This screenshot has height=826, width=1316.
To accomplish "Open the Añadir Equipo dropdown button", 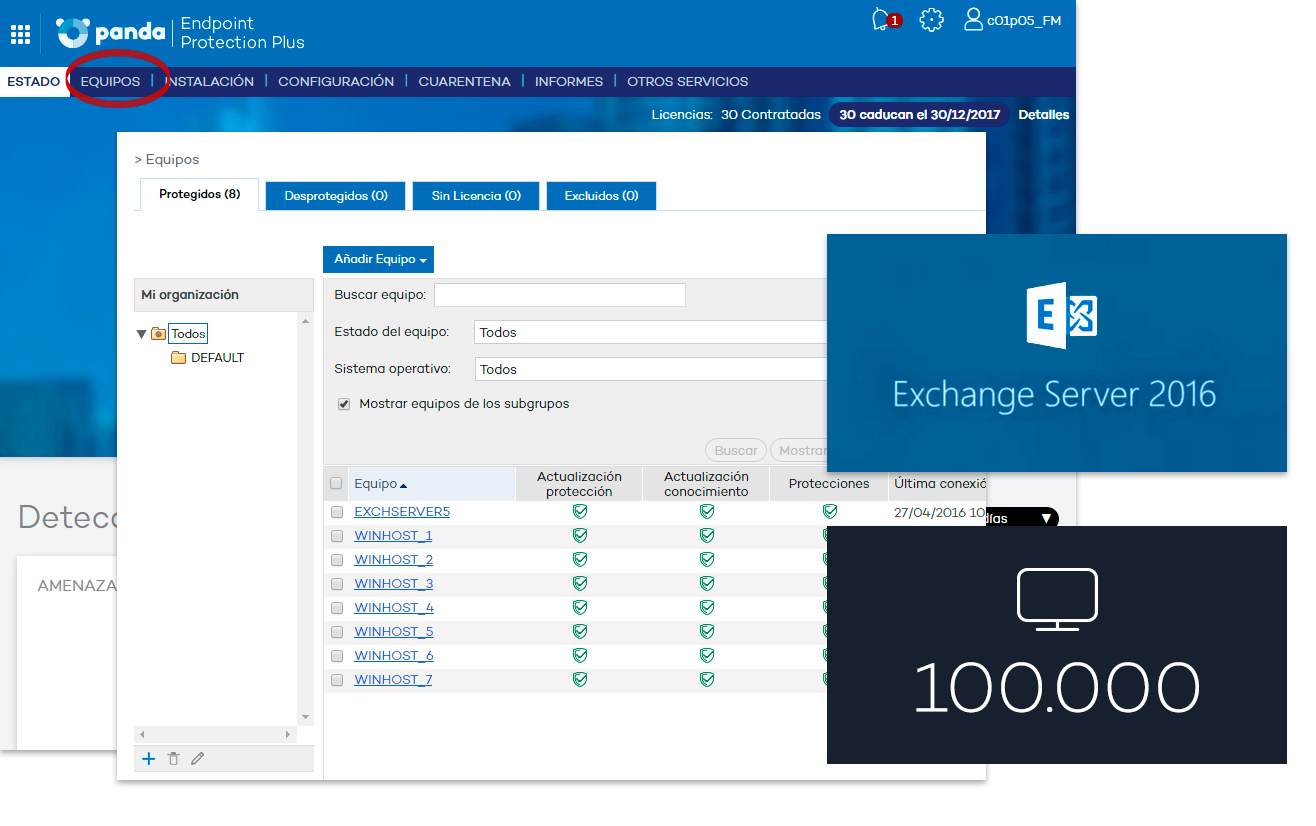I will (x=378, y=259).
